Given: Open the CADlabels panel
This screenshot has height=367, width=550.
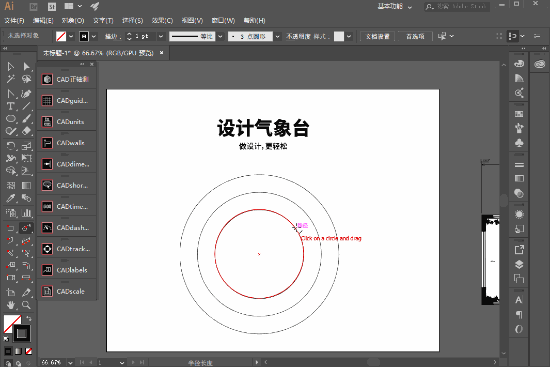Looking at the screenshot, I should coord(67,270).
